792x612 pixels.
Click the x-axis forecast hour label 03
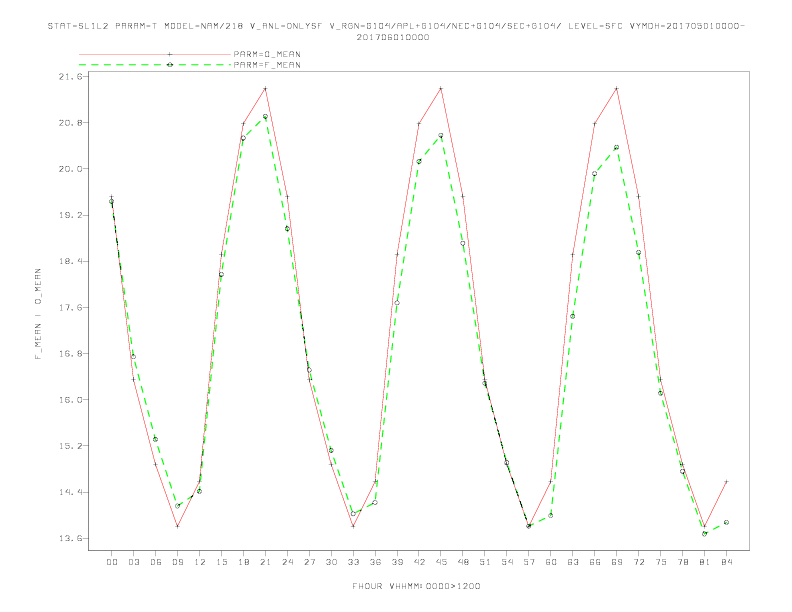coord(133,562)
